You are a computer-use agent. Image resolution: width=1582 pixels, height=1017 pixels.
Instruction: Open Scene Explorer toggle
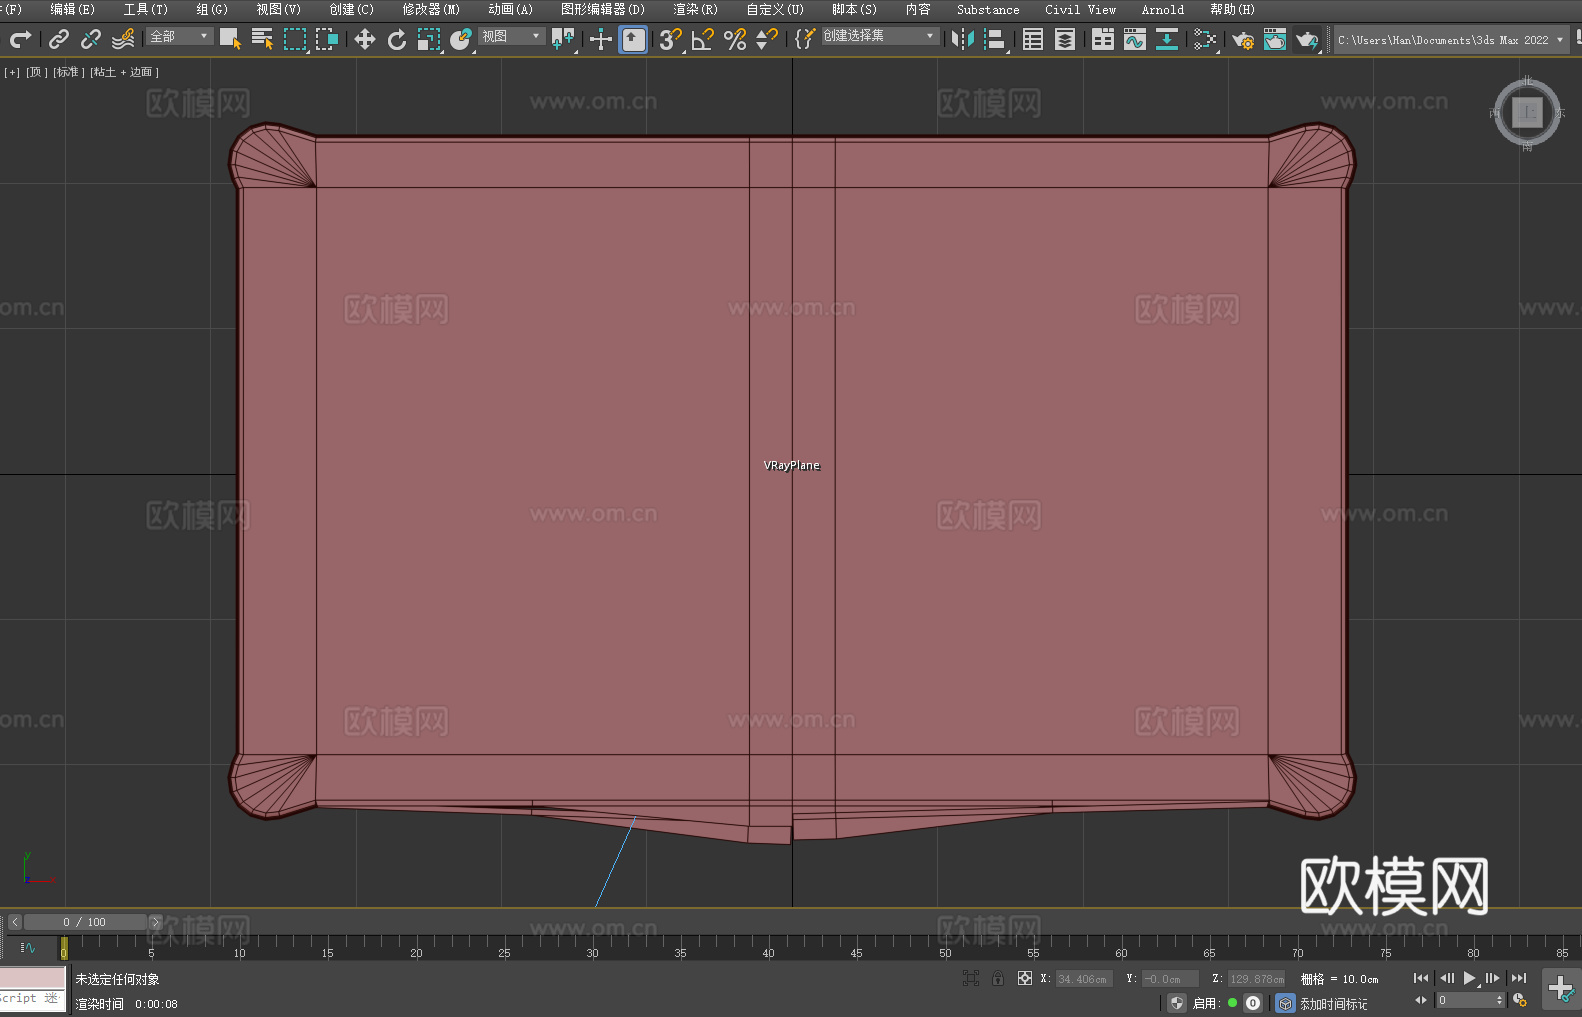1033,39
